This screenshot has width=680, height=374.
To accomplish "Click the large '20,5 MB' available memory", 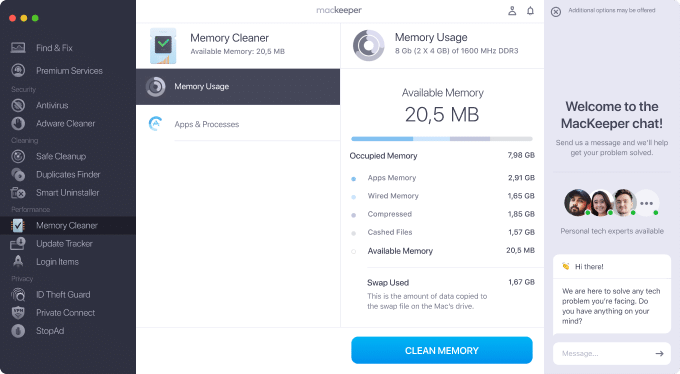I will tap(442, 115).
